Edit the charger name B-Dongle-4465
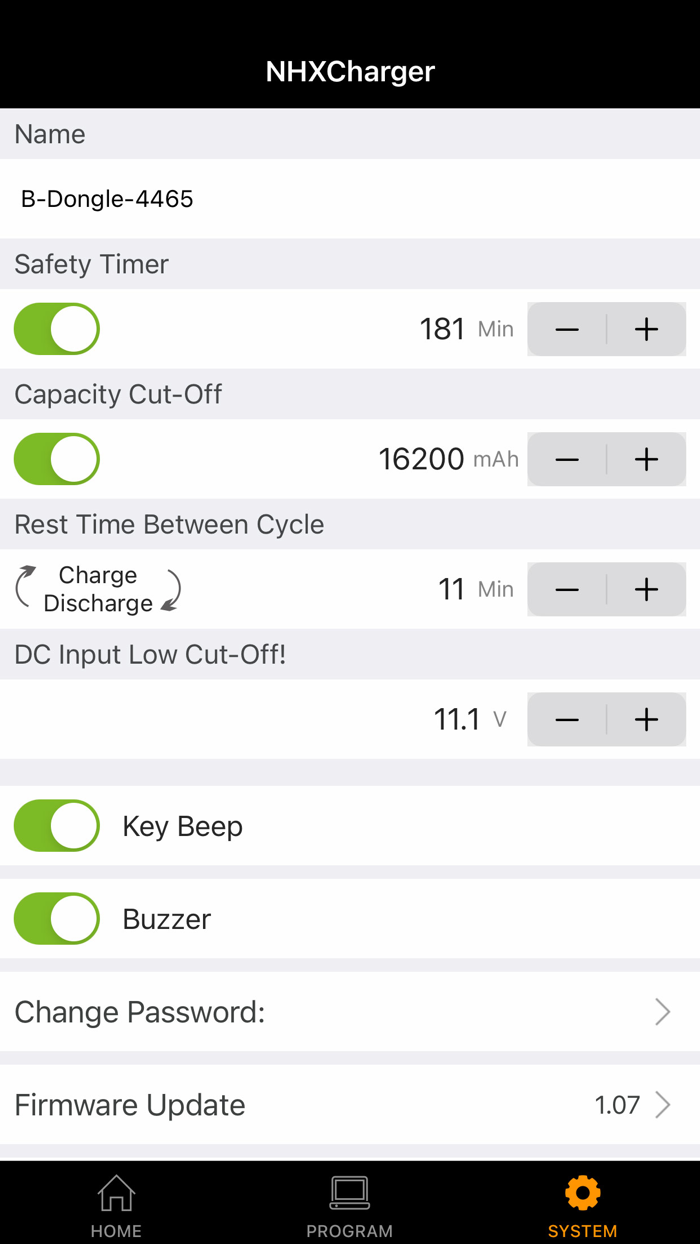Viewport: 700px width, 1244px height. click(x=107, y=199)
